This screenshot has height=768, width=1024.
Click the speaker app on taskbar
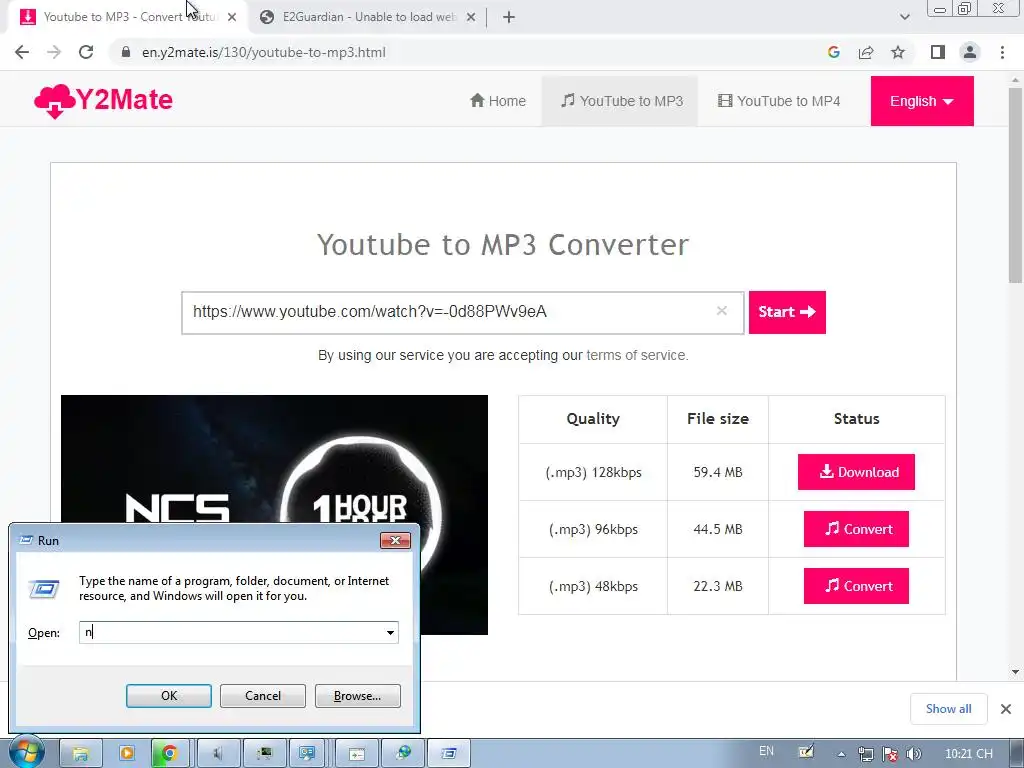[217, 754]
